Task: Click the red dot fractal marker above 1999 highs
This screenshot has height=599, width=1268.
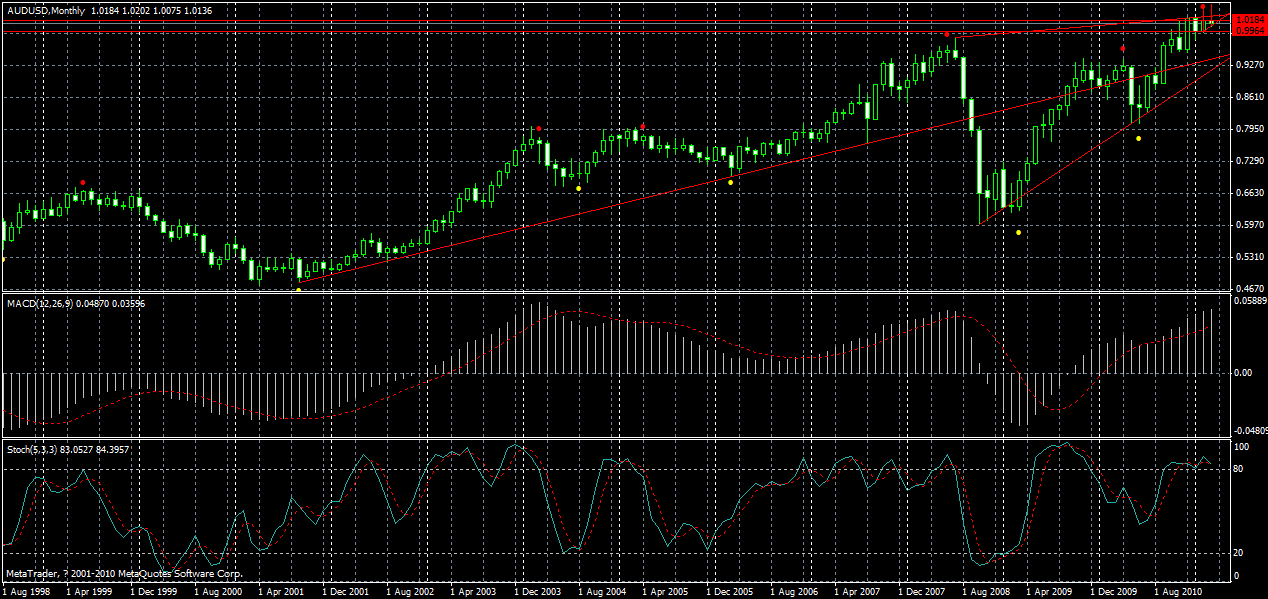Action: tap(83, 182)
